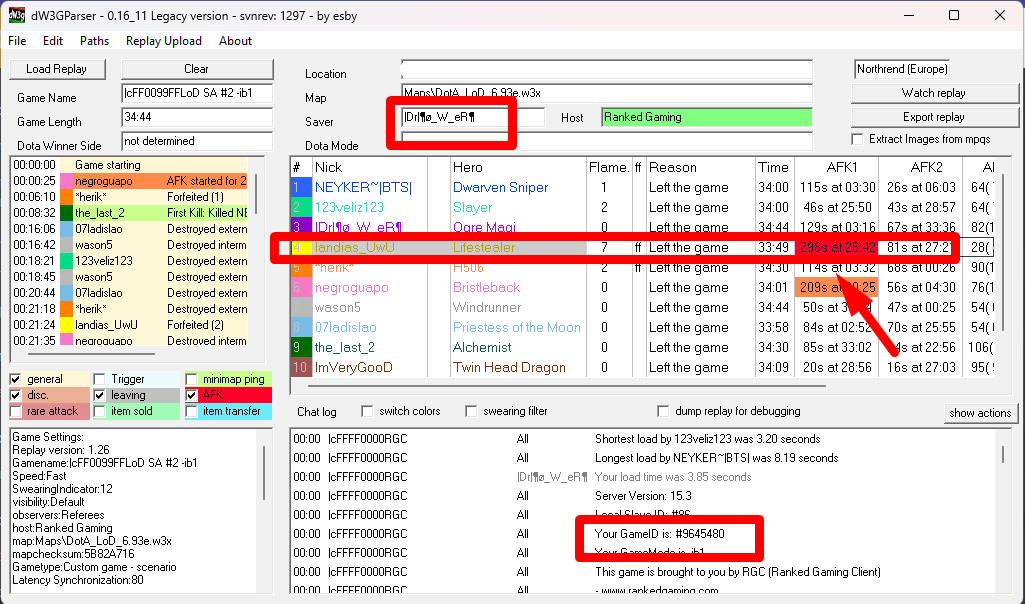Click the AFK1 column header

point(836,167)
